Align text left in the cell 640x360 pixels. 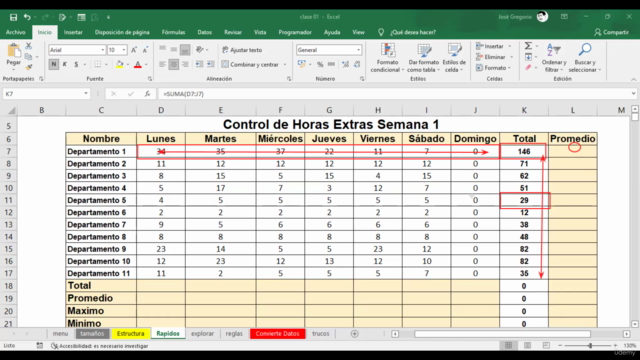pyautogui.click(x=162, y=64)
